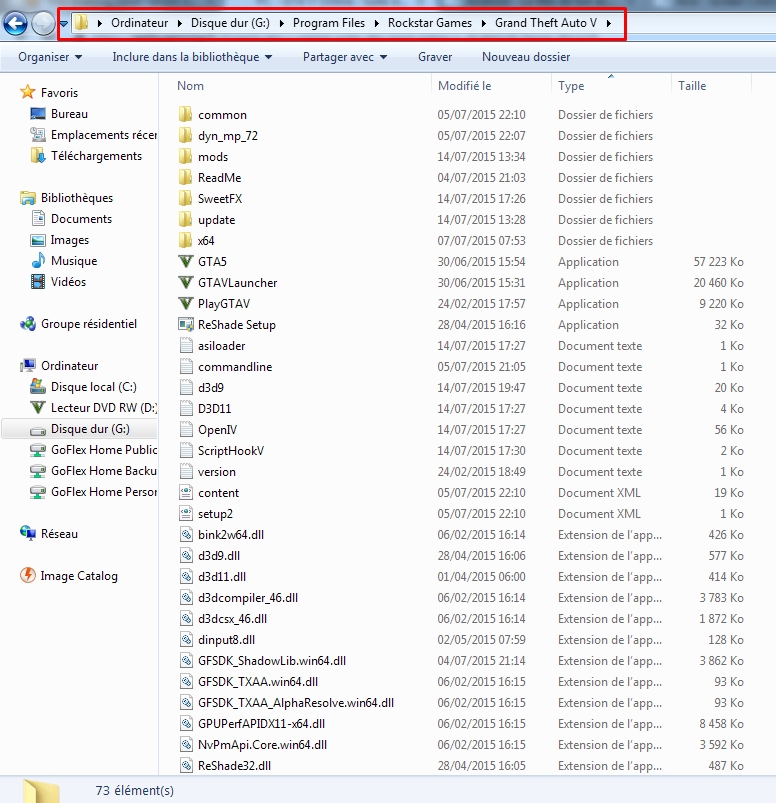776x803 pixels.
Task: Select the update folder
Action: (x=217, y=220)
